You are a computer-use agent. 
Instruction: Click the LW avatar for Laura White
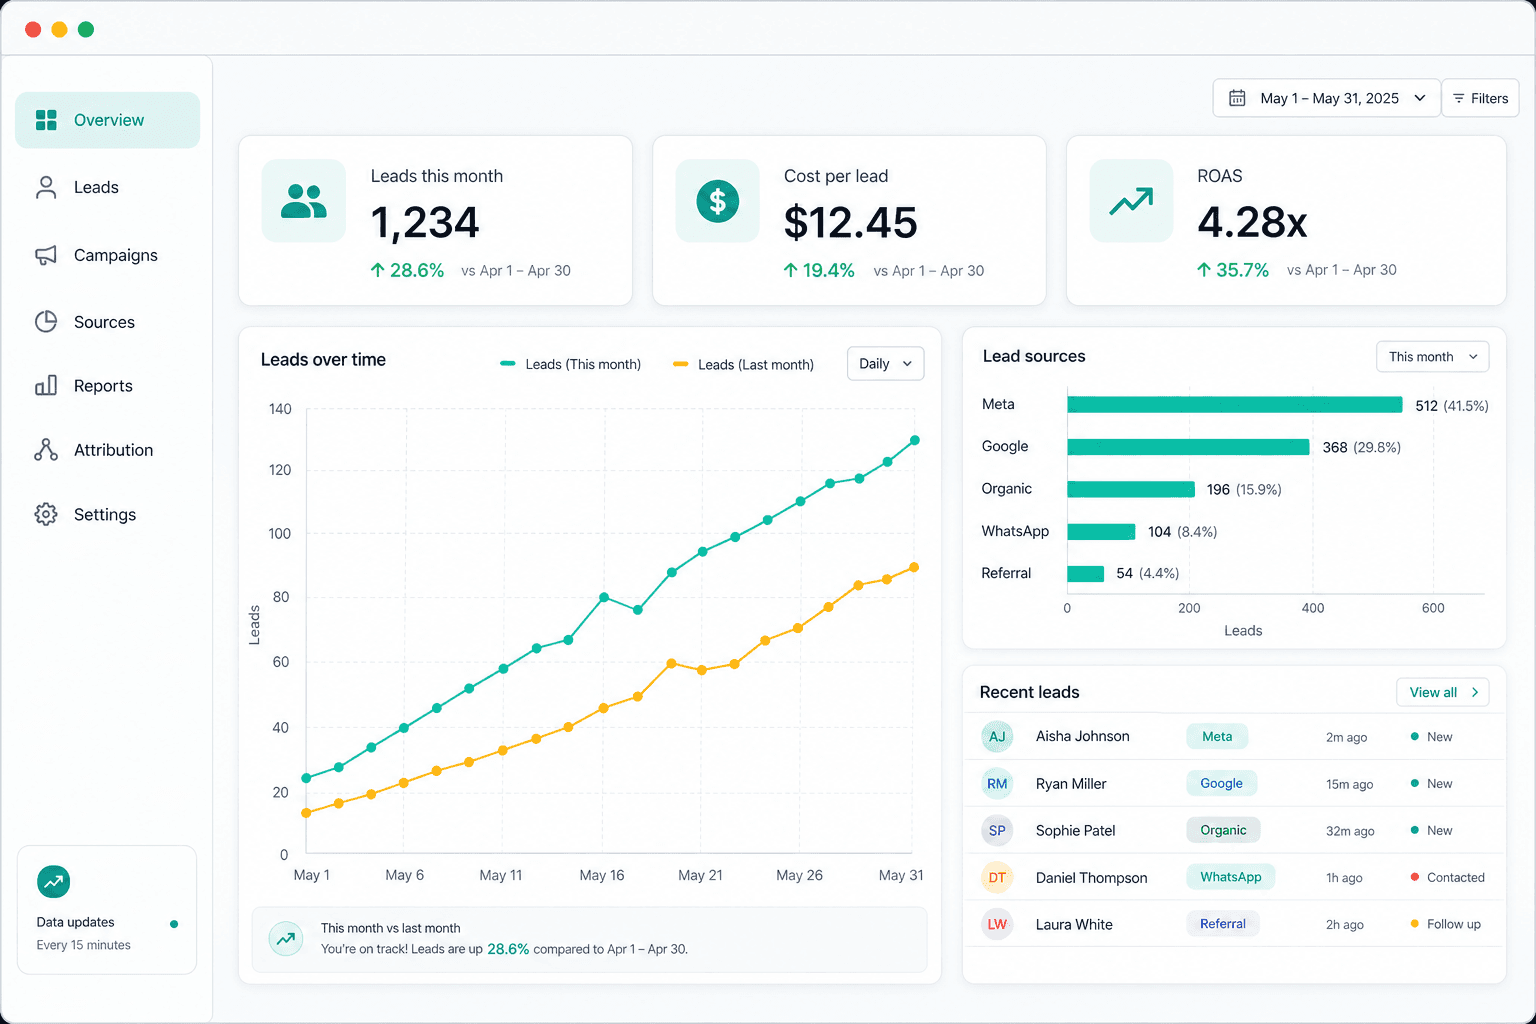click(x=997, y=925)
